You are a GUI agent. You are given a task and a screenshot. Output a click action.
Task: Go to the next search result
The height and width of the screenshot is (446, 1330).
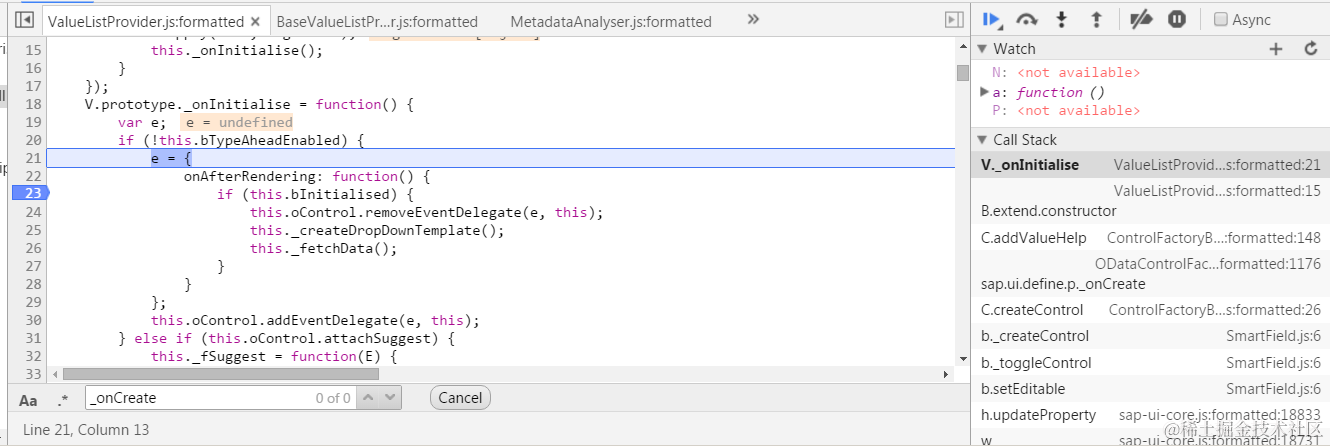[390, 398]
